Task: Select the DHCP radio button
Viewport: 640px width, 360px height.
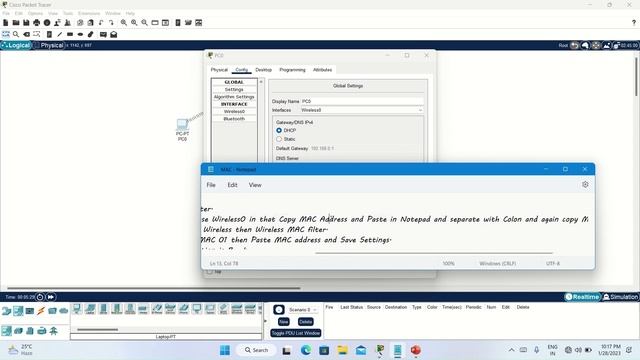Action: click(279, 130)
